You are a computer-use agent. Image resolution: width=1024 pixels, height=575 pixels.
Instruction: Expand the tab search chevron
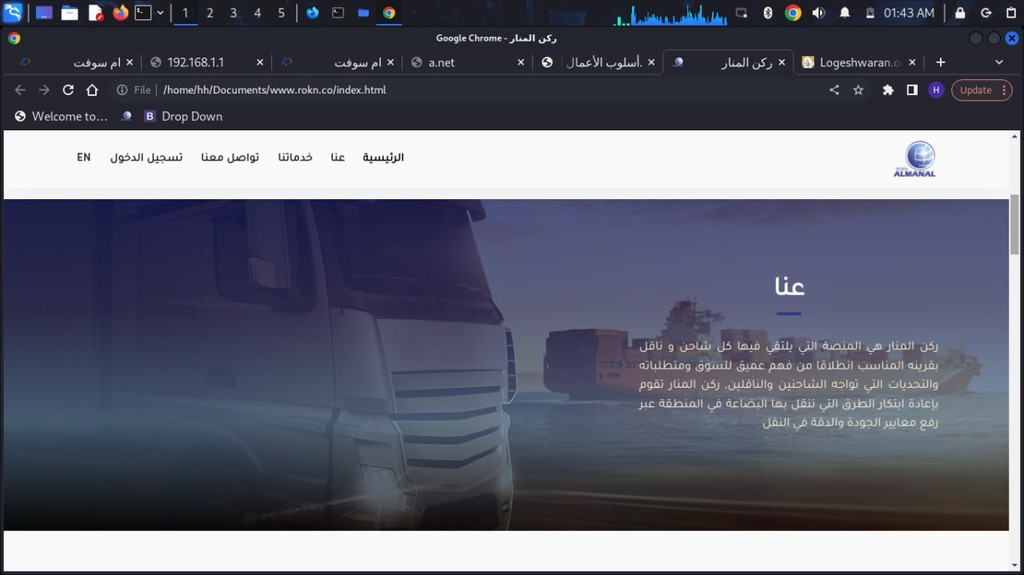999,62
